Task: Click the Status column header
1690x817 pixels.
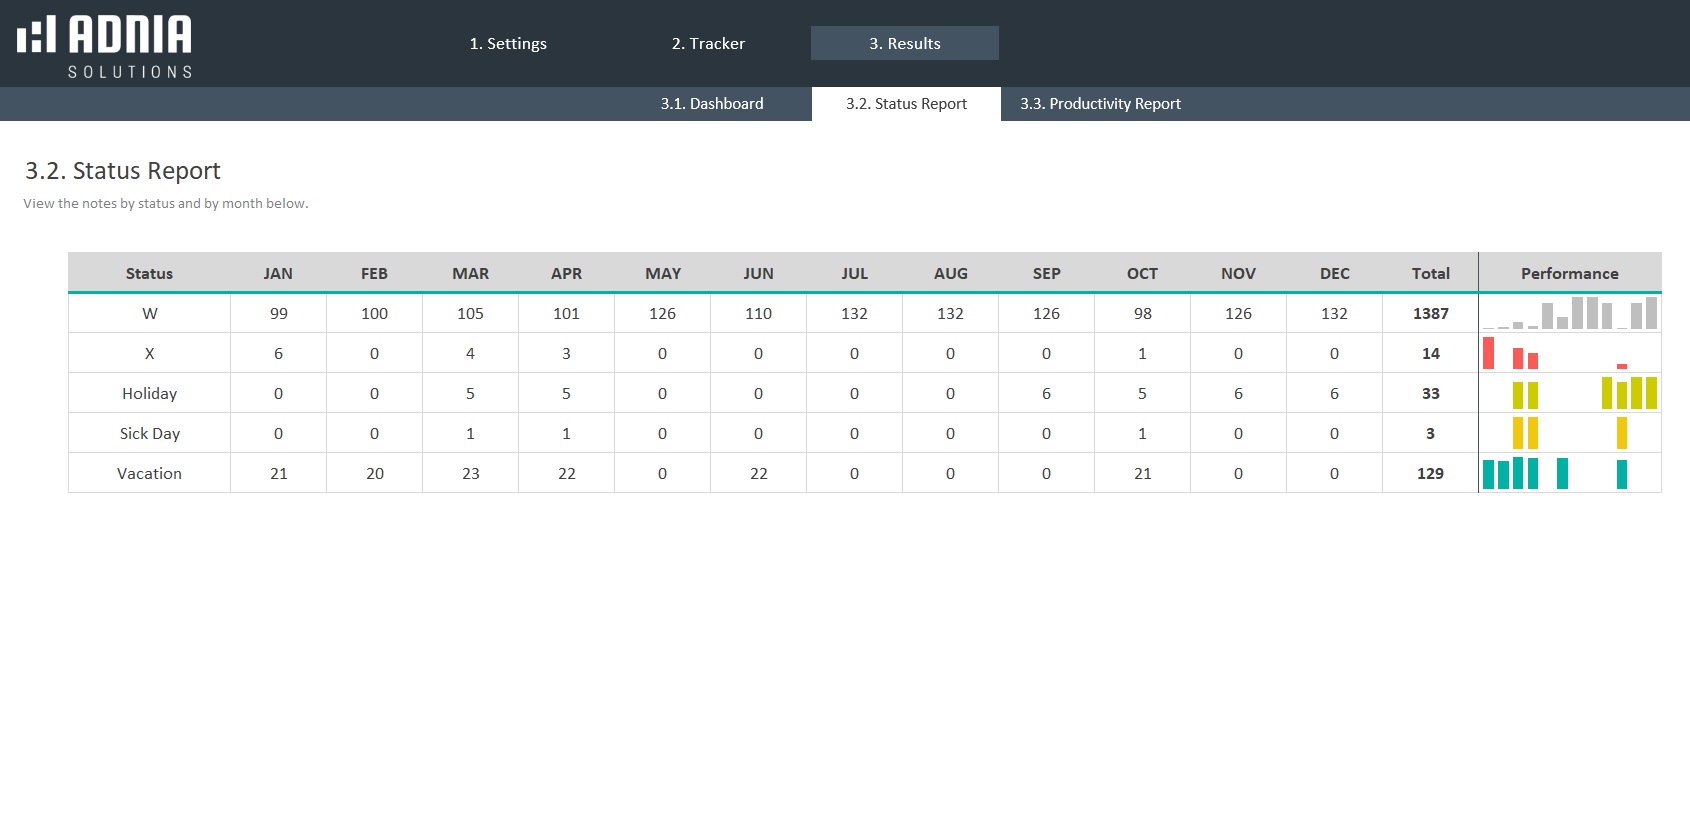Action: click(x=149, y=273)
